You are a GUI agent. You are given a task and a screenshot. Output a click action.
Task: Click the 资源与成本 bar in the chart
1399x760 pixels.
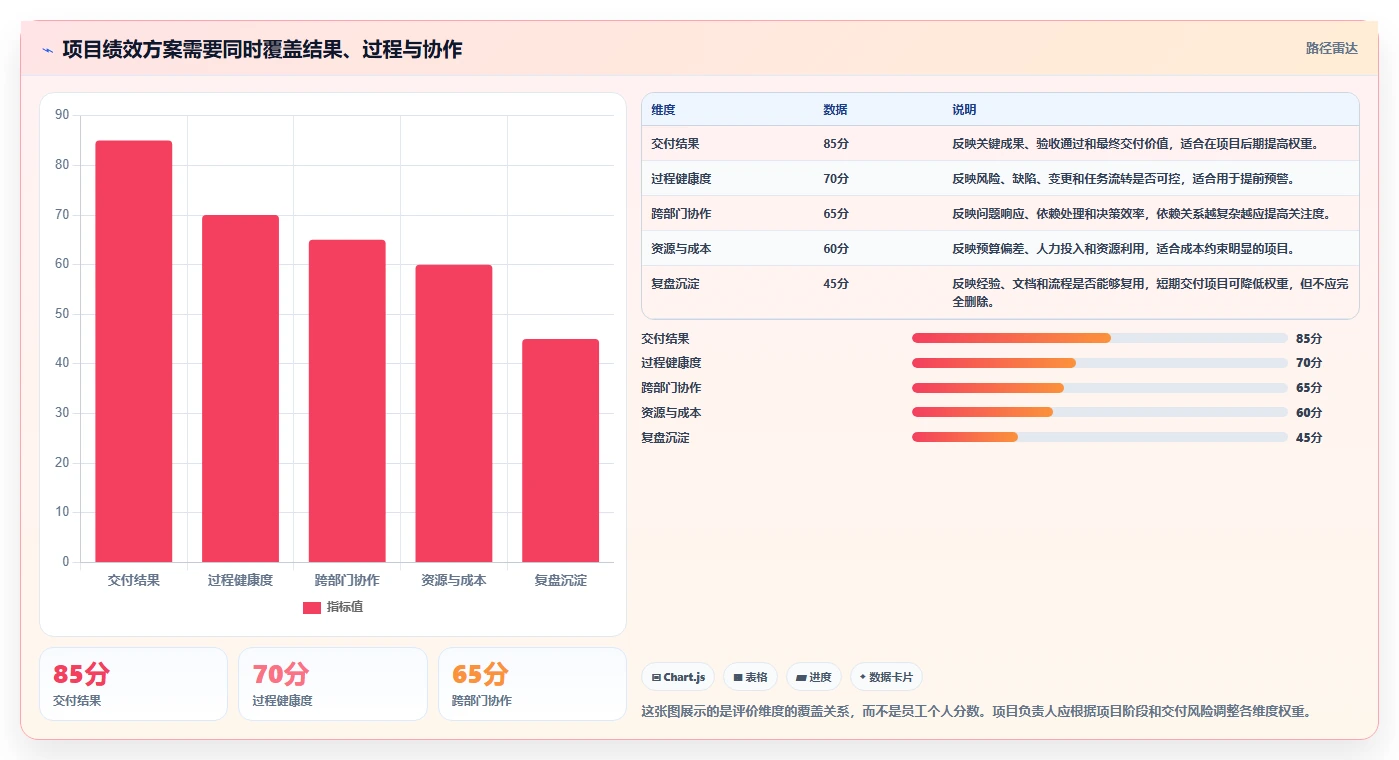point(454,413)
